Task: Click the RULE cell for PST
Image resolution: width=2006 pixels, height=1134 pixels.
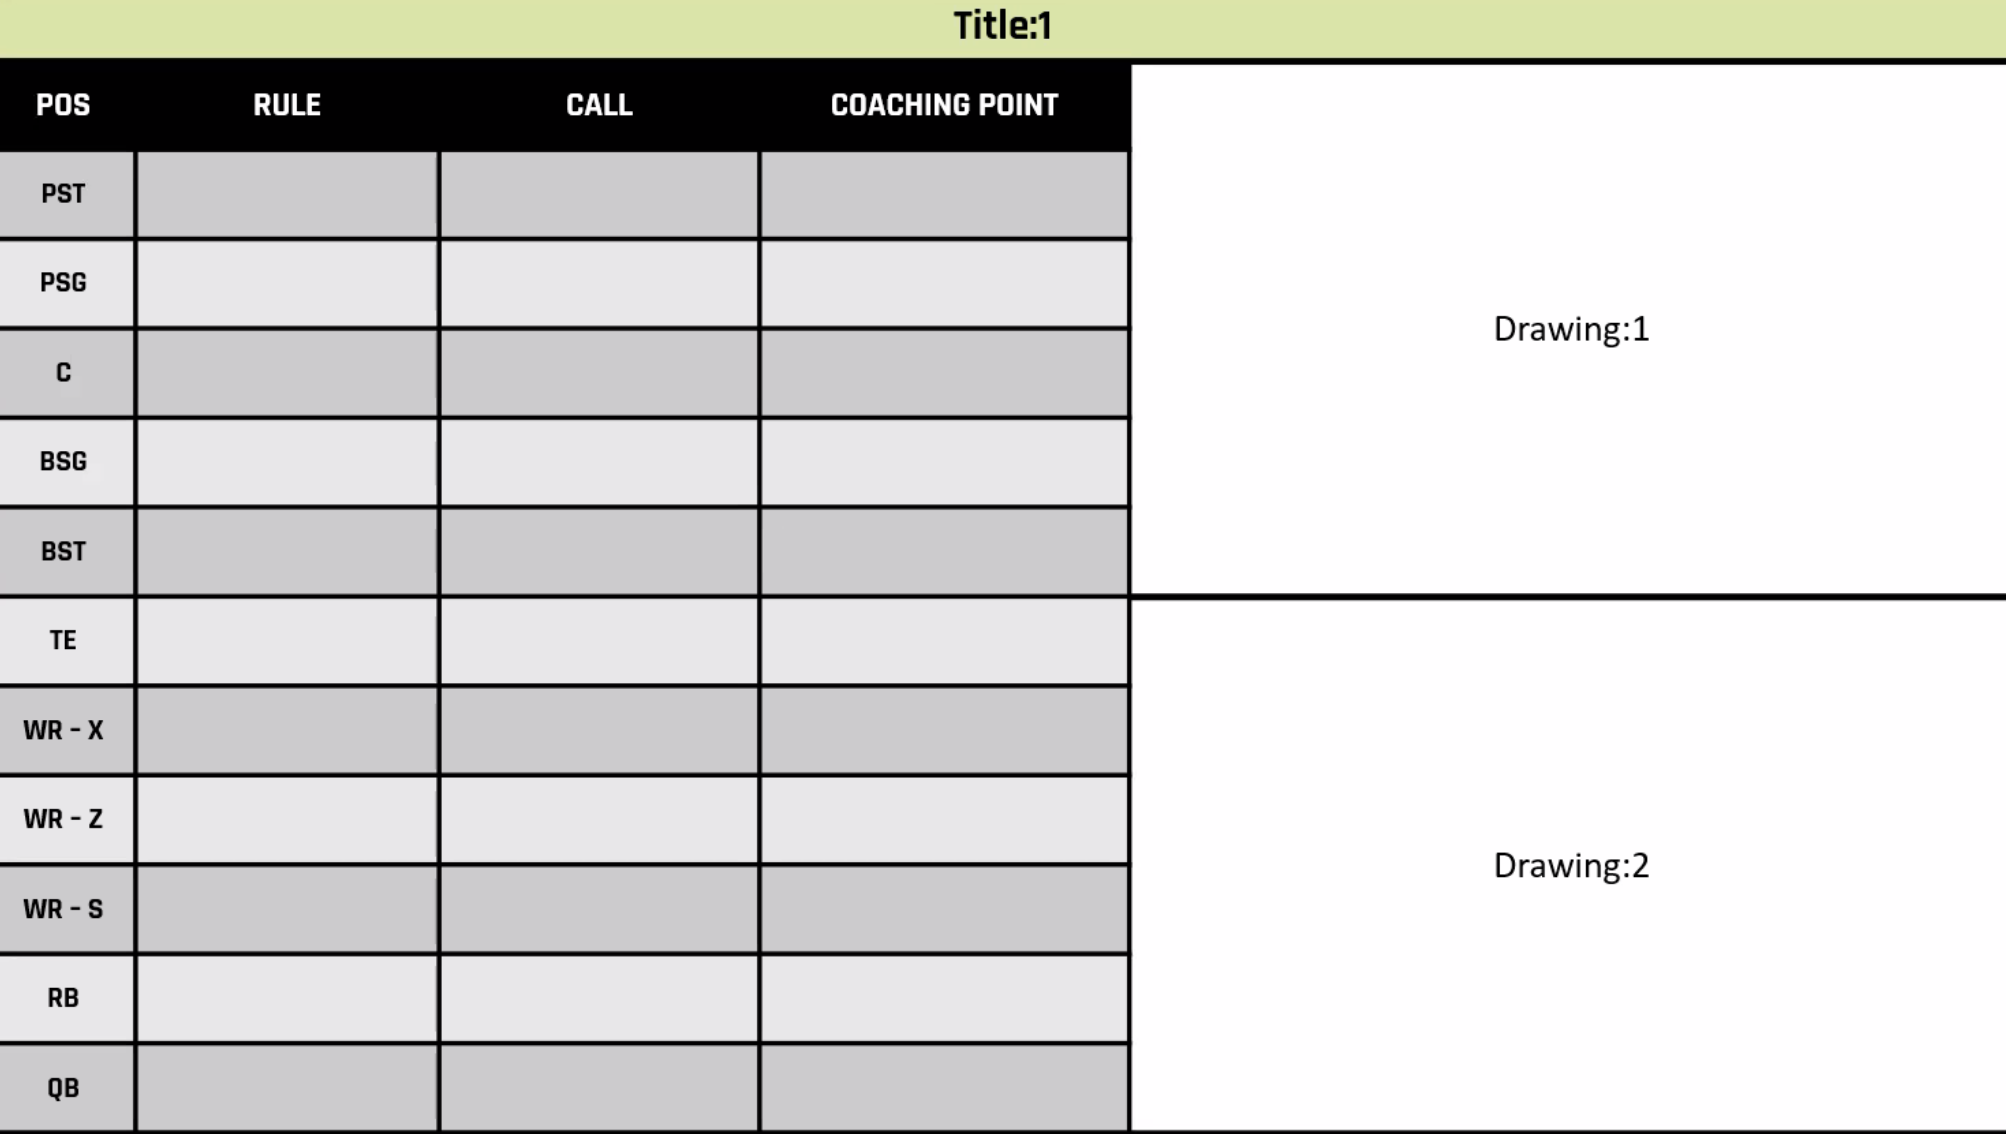Action: (x=287, y=194)
